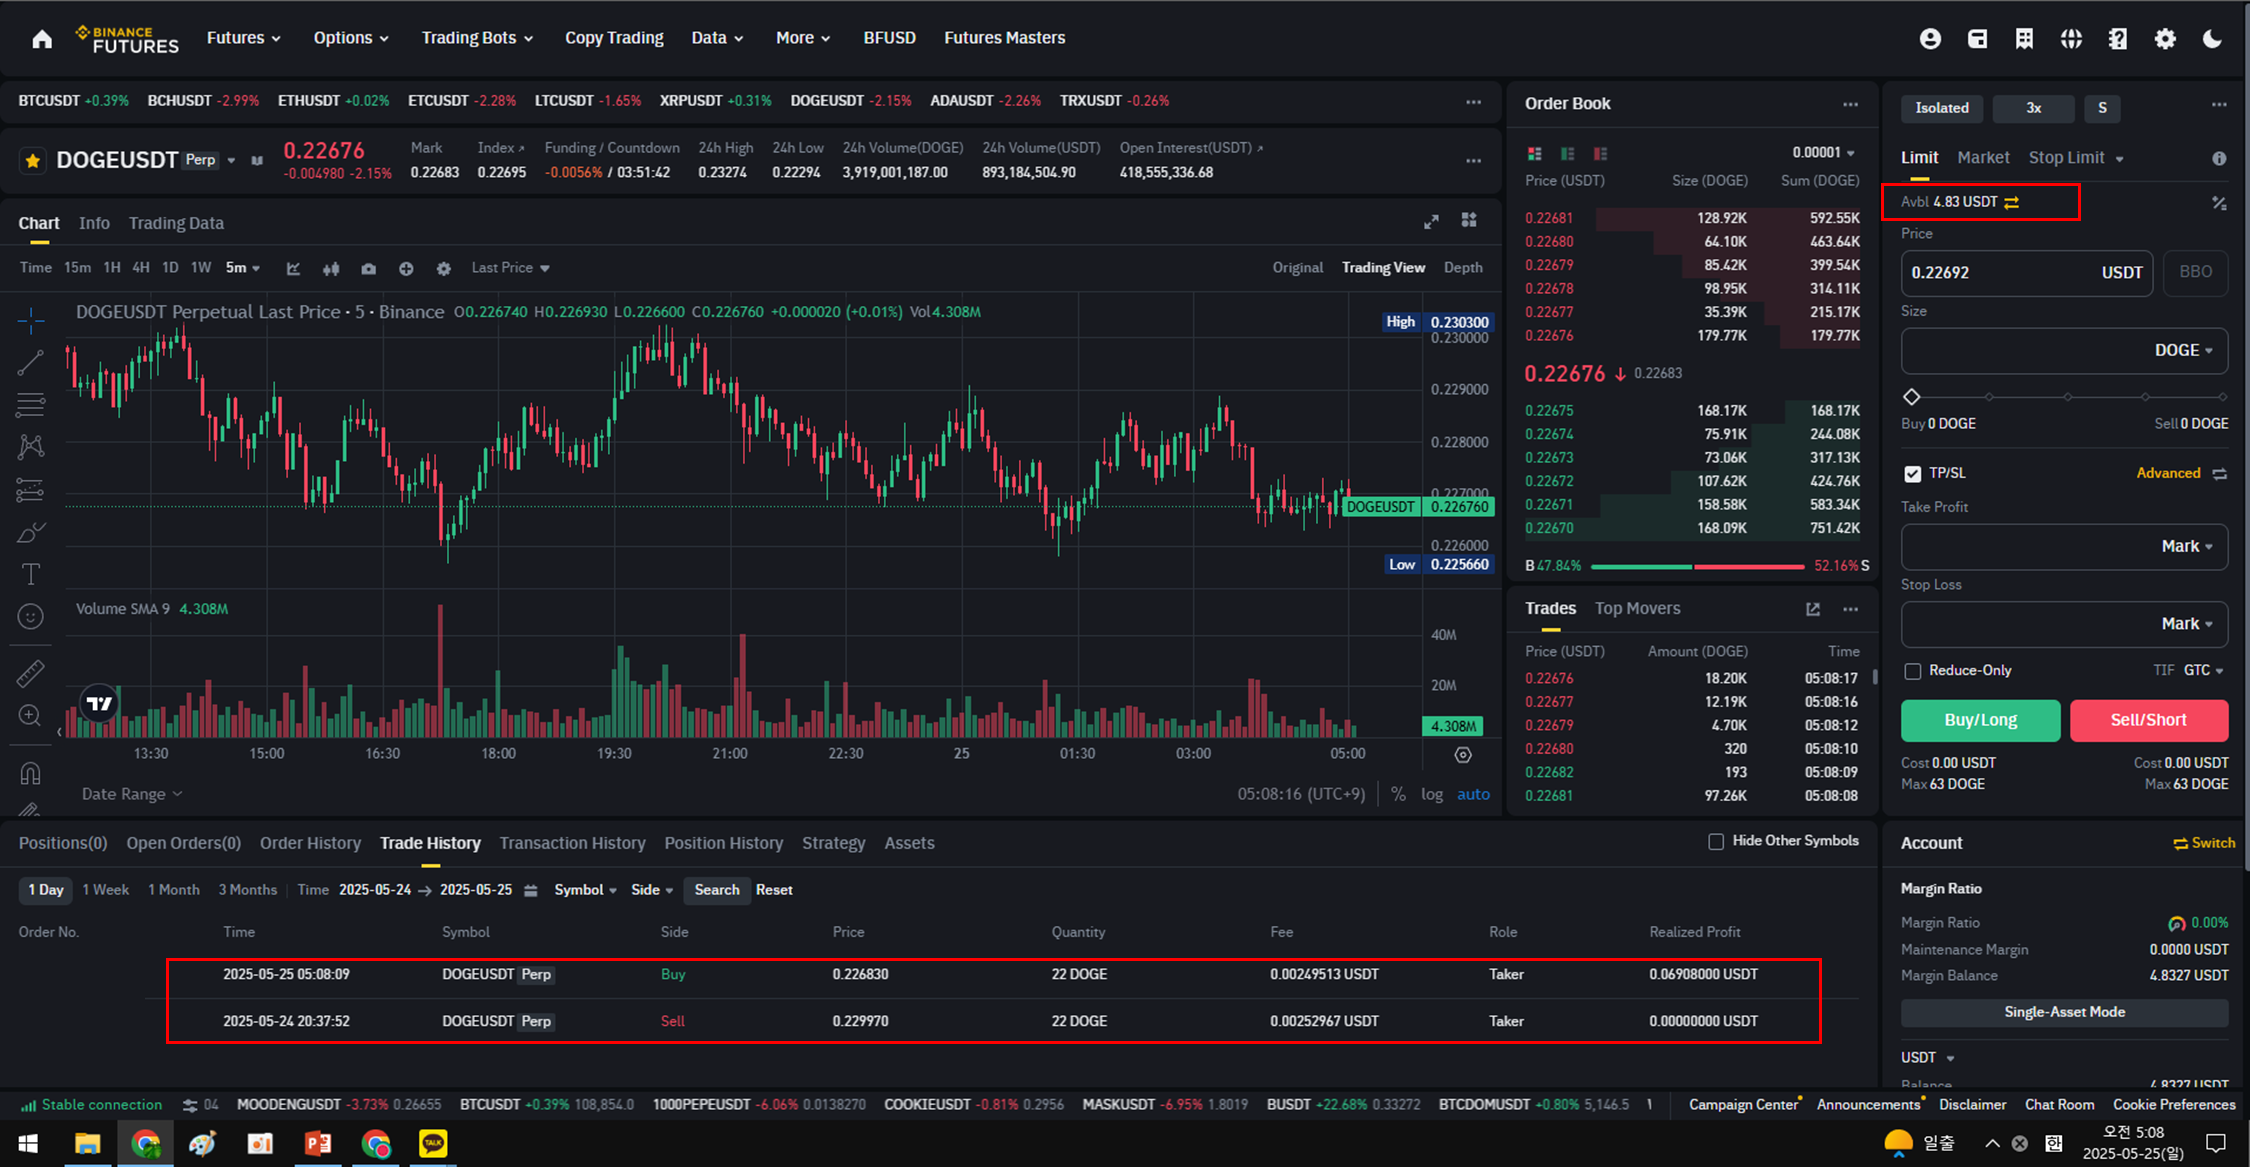Open the Stop Limit order type dropdown

(2076, 158)
